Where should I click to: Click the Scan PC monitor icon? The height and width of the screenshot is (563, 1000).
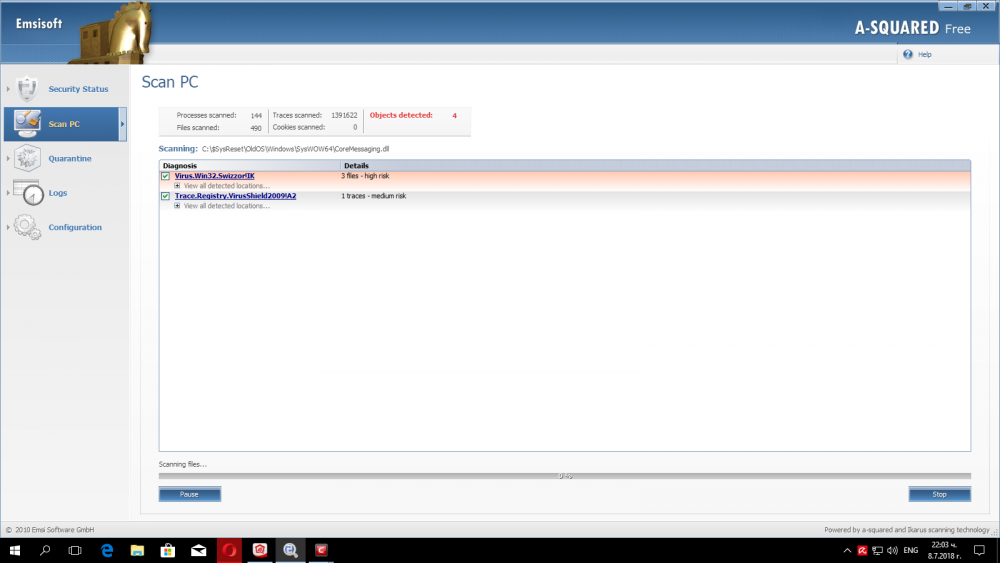click(x=27, y=123)
